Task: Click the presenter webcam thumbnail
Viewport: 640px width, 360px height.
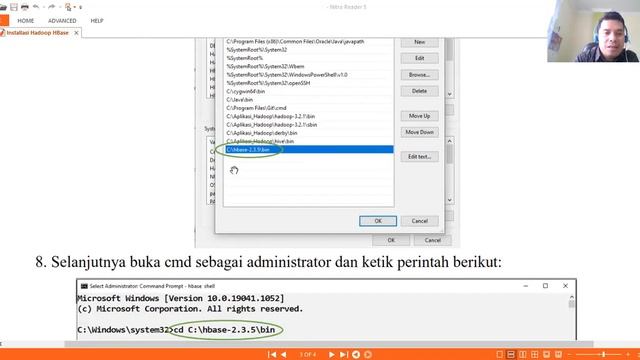Action: coord(593,31)
